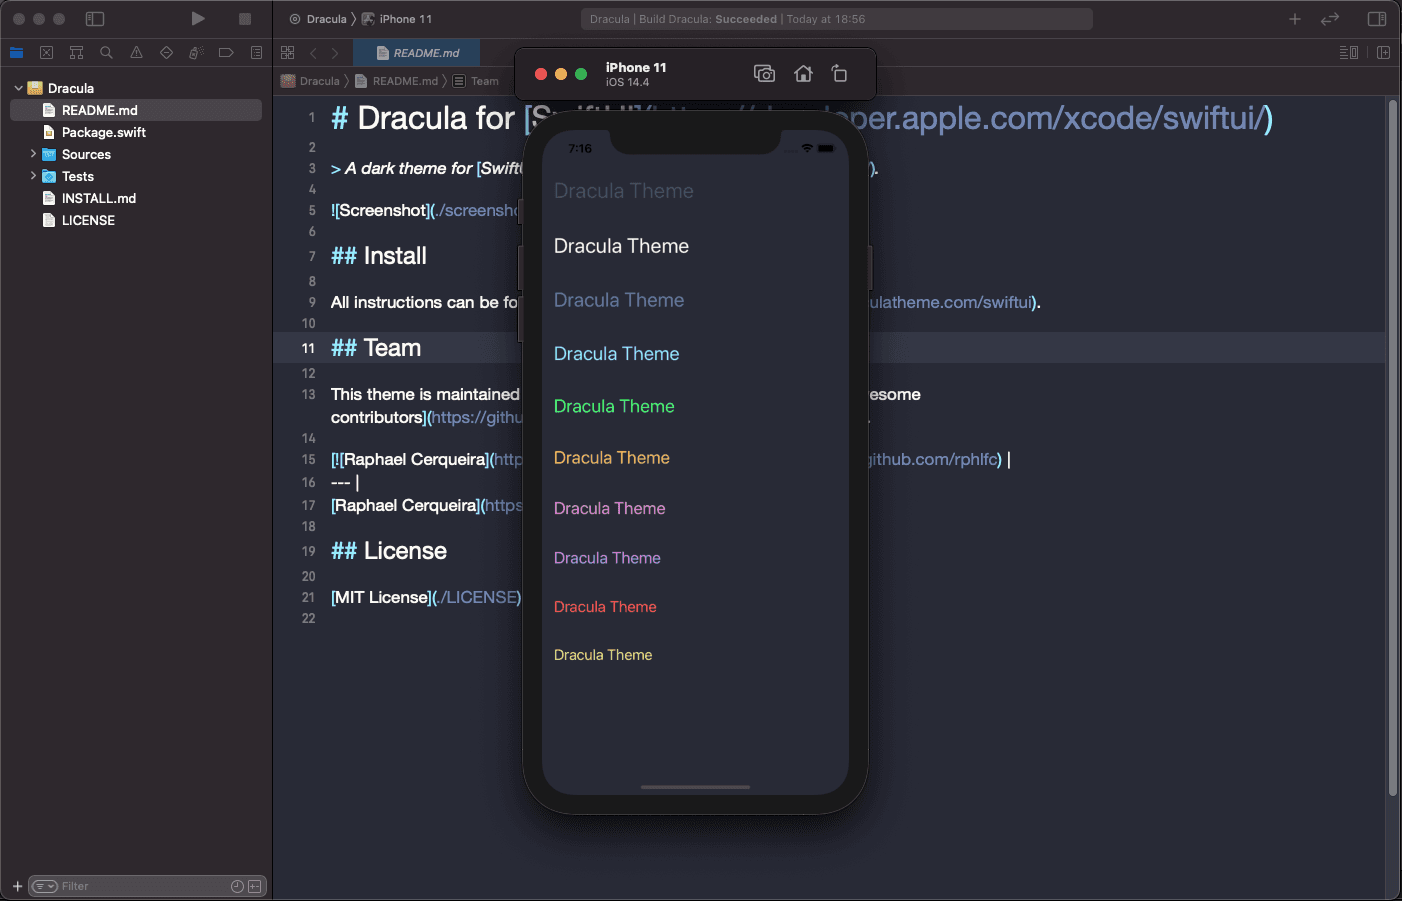The width and height of the screenshot is (1402, 901).
Task: Show the code review comparison view
Action: [x=1330, y=18]
